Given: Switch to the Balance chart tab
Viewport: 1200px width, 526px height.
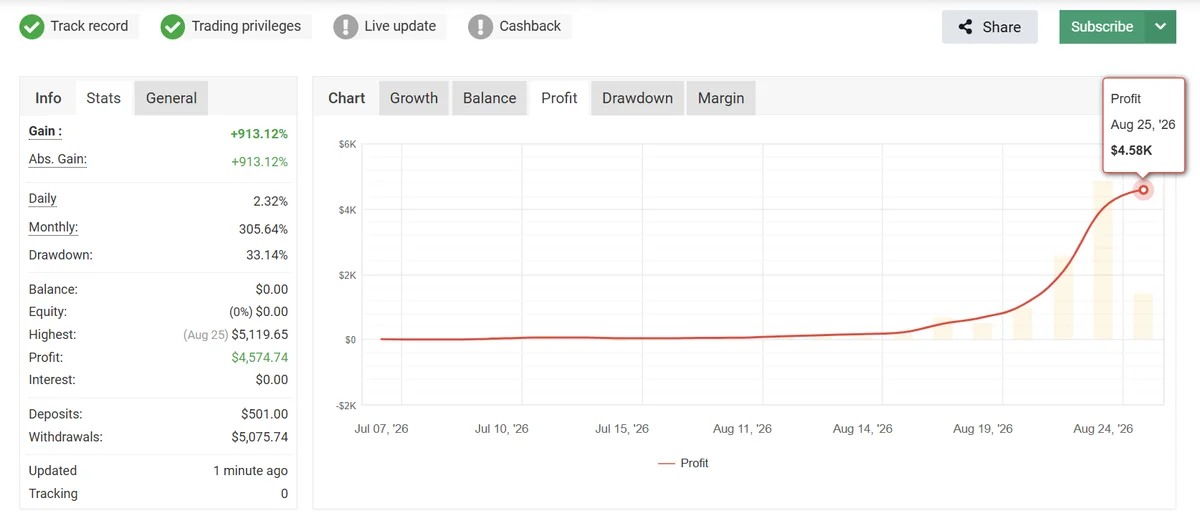Looking at the screenshot, I should tap(490, 98).
